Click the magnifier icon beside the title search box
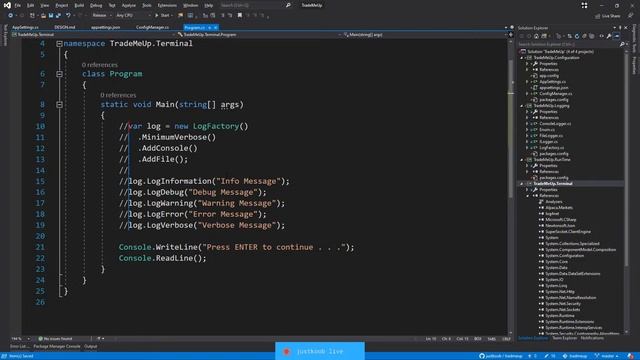The height and width of the screenshot is (360, 640). click(x=288, y=5)
